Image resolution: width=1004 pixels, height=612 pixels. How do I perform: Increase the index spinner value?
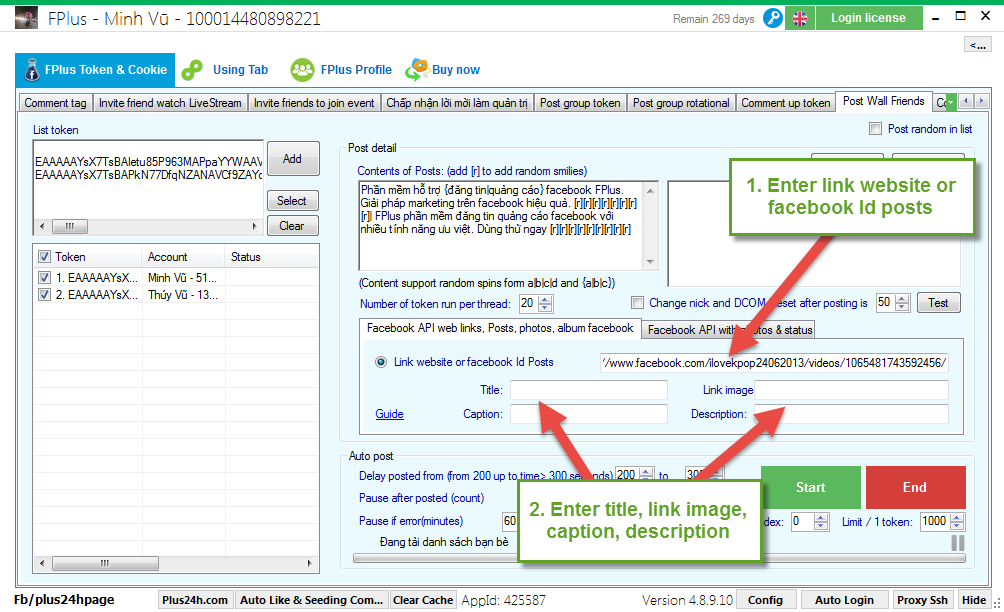[822, 517]
